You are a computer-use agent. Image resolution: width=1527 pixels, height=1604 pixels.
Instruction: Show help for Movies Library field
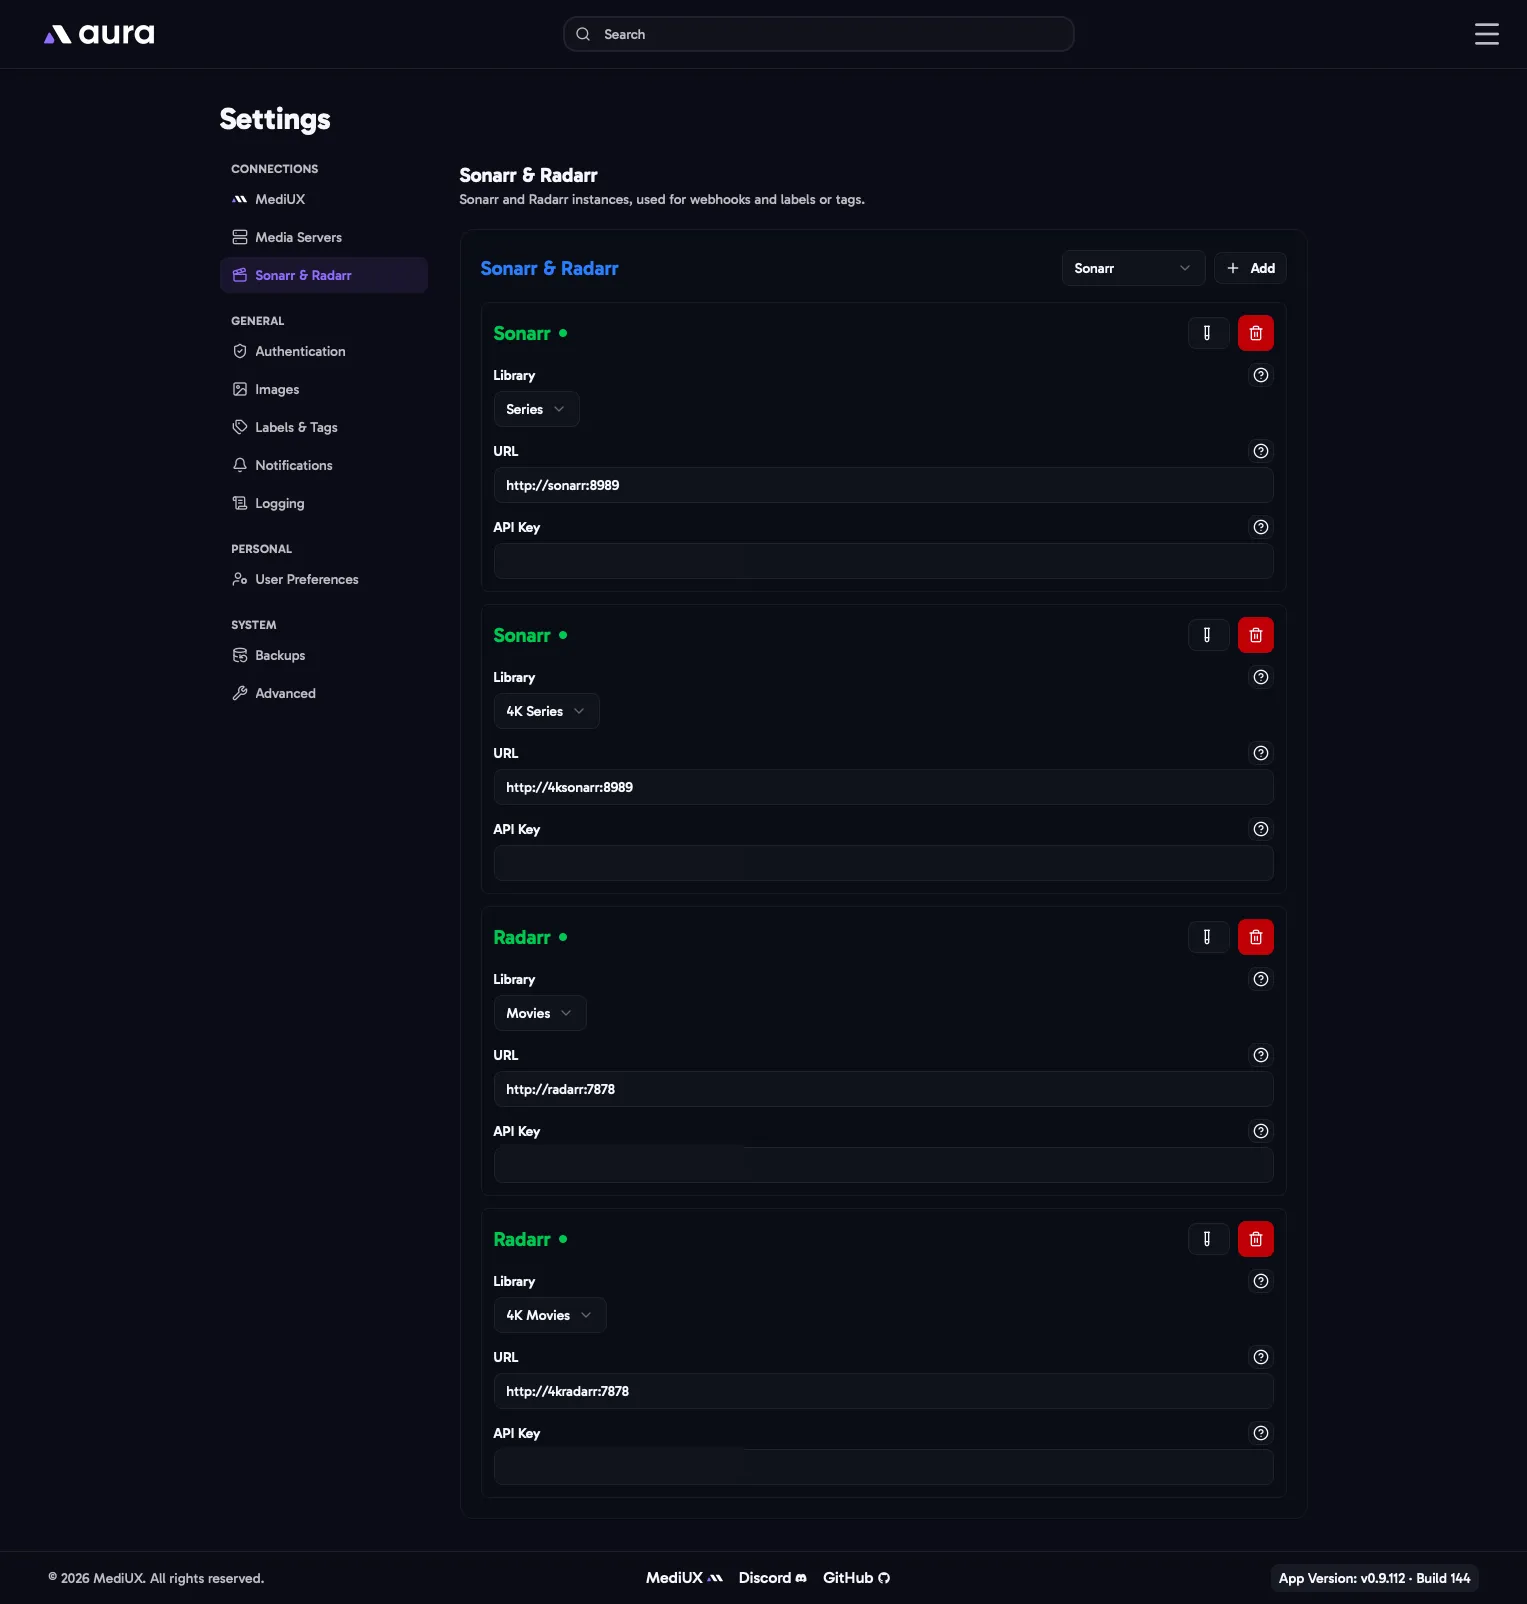pyautogui.click(x=1261, y=979)
